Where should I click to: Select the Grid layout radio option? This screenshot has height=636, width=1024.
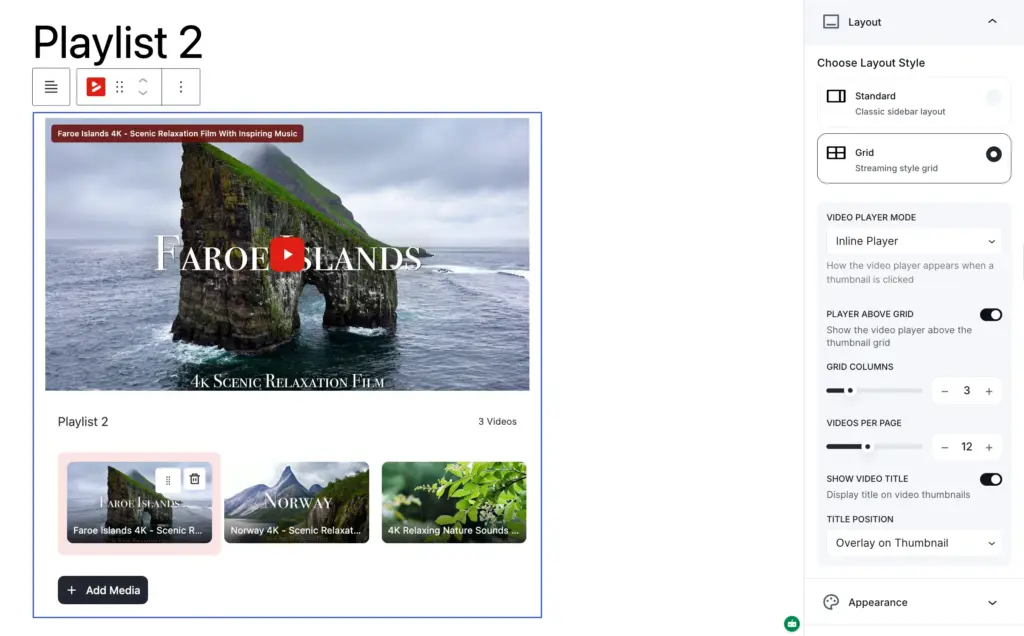point(993,154)
